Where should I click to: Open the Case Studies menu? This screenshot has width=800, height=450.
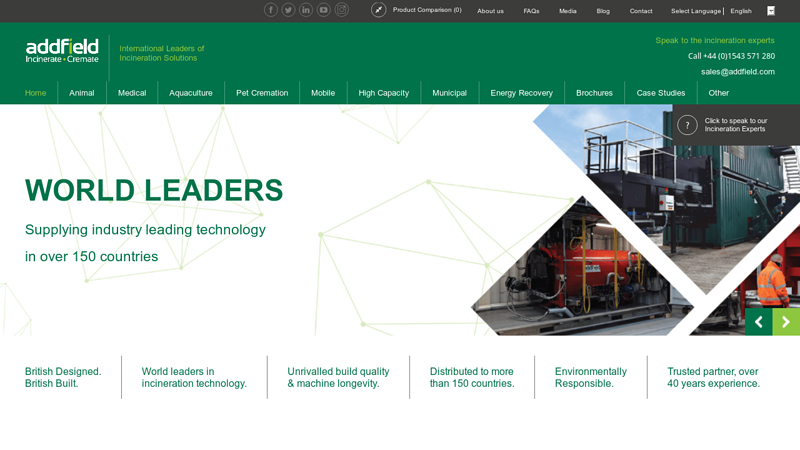tap(661, 93)
